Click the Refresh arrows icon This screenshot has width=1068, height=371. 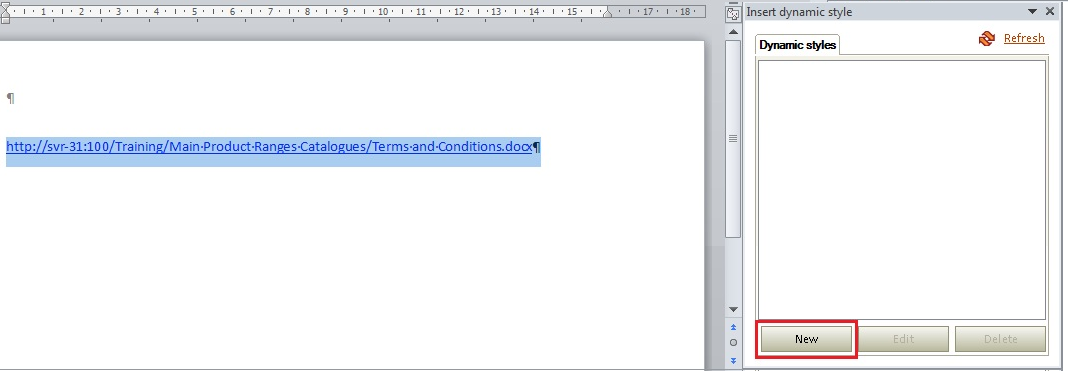(986, 39)
